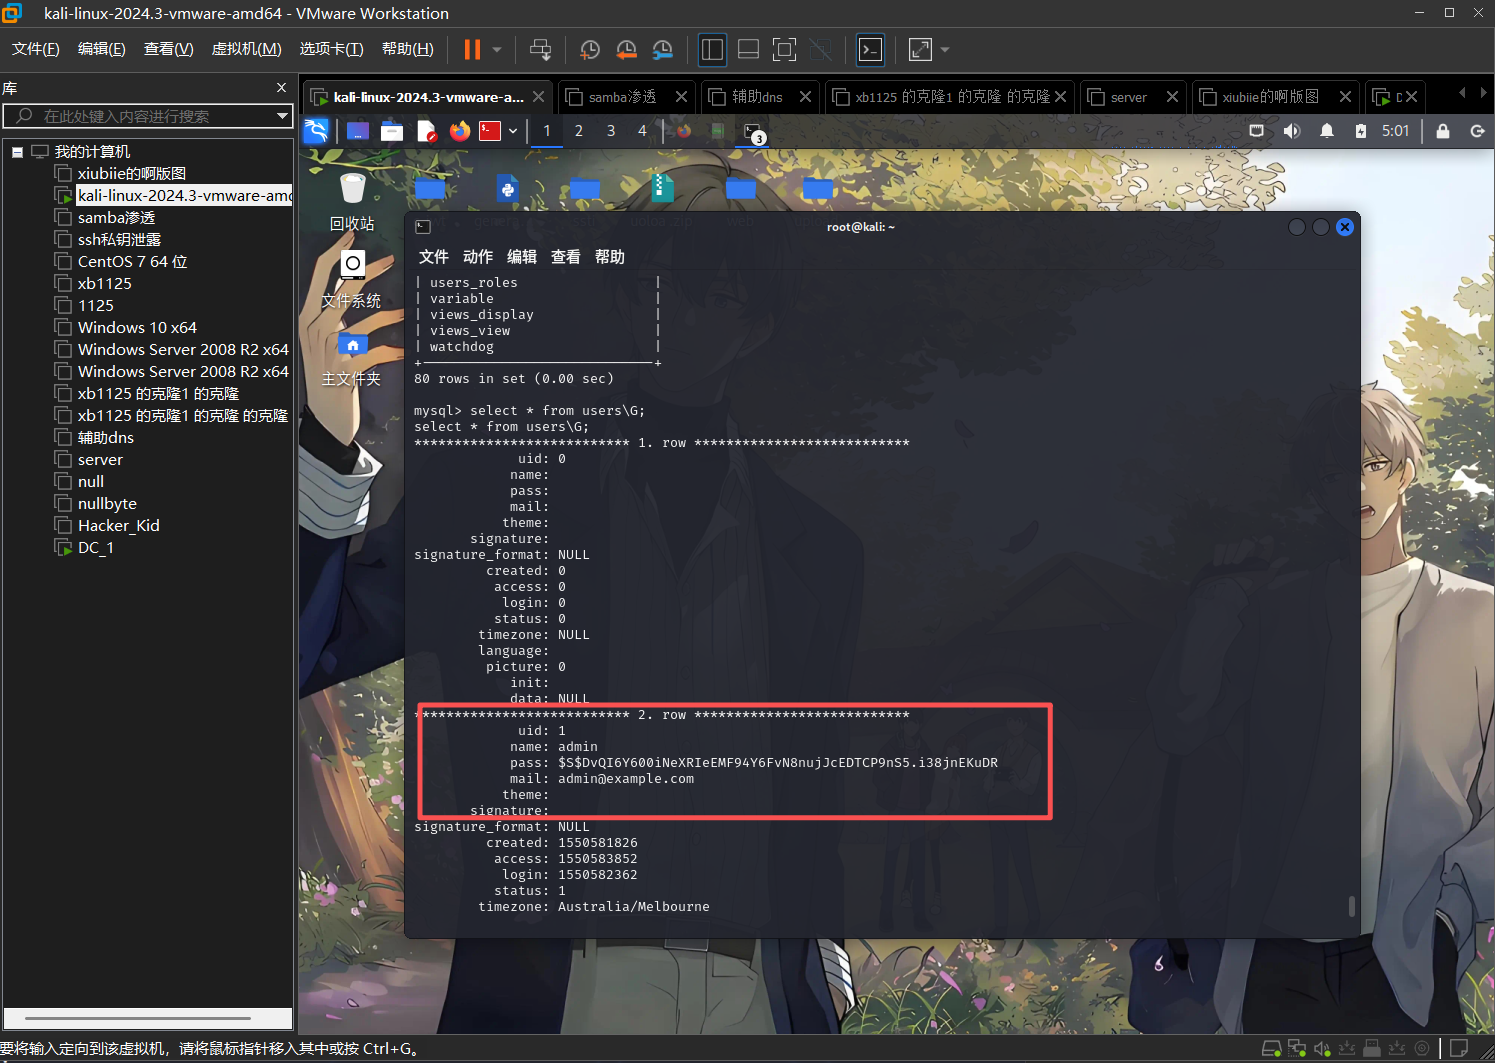Click the revert to snapshot icon
This screenshot has width=1495, height=1063.
point(626,50)
